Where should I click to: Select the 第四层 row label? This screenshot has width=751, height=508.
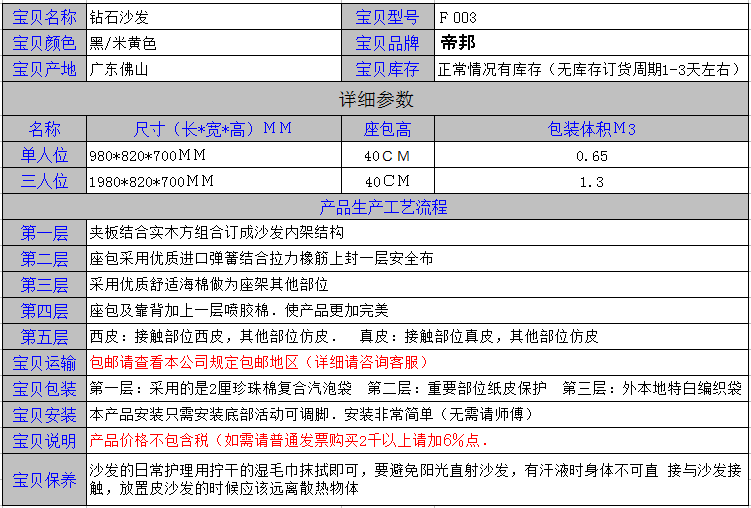[45, 311]
